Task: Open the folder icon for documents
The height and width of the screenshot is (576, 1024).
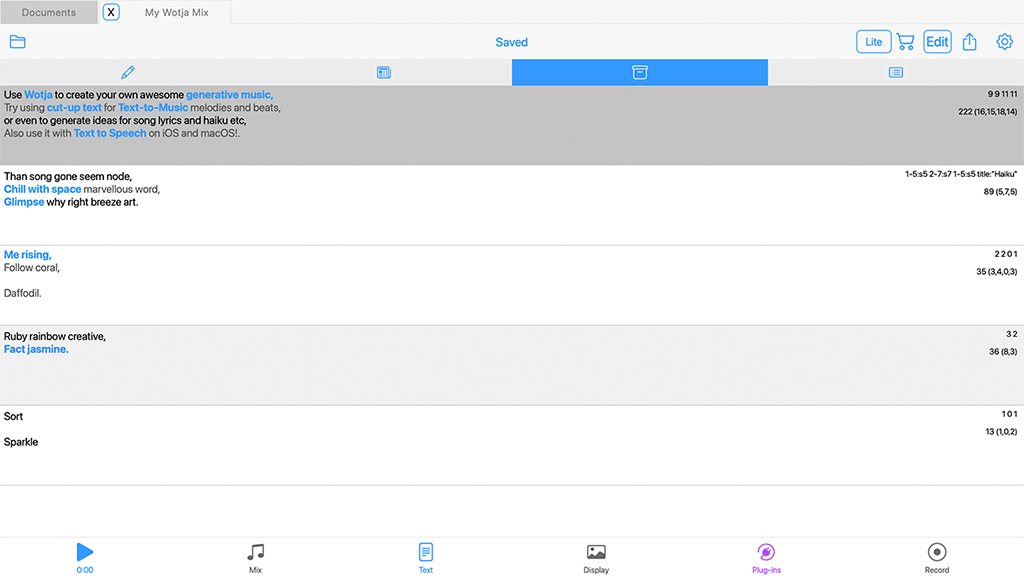Action: [17, 42]
